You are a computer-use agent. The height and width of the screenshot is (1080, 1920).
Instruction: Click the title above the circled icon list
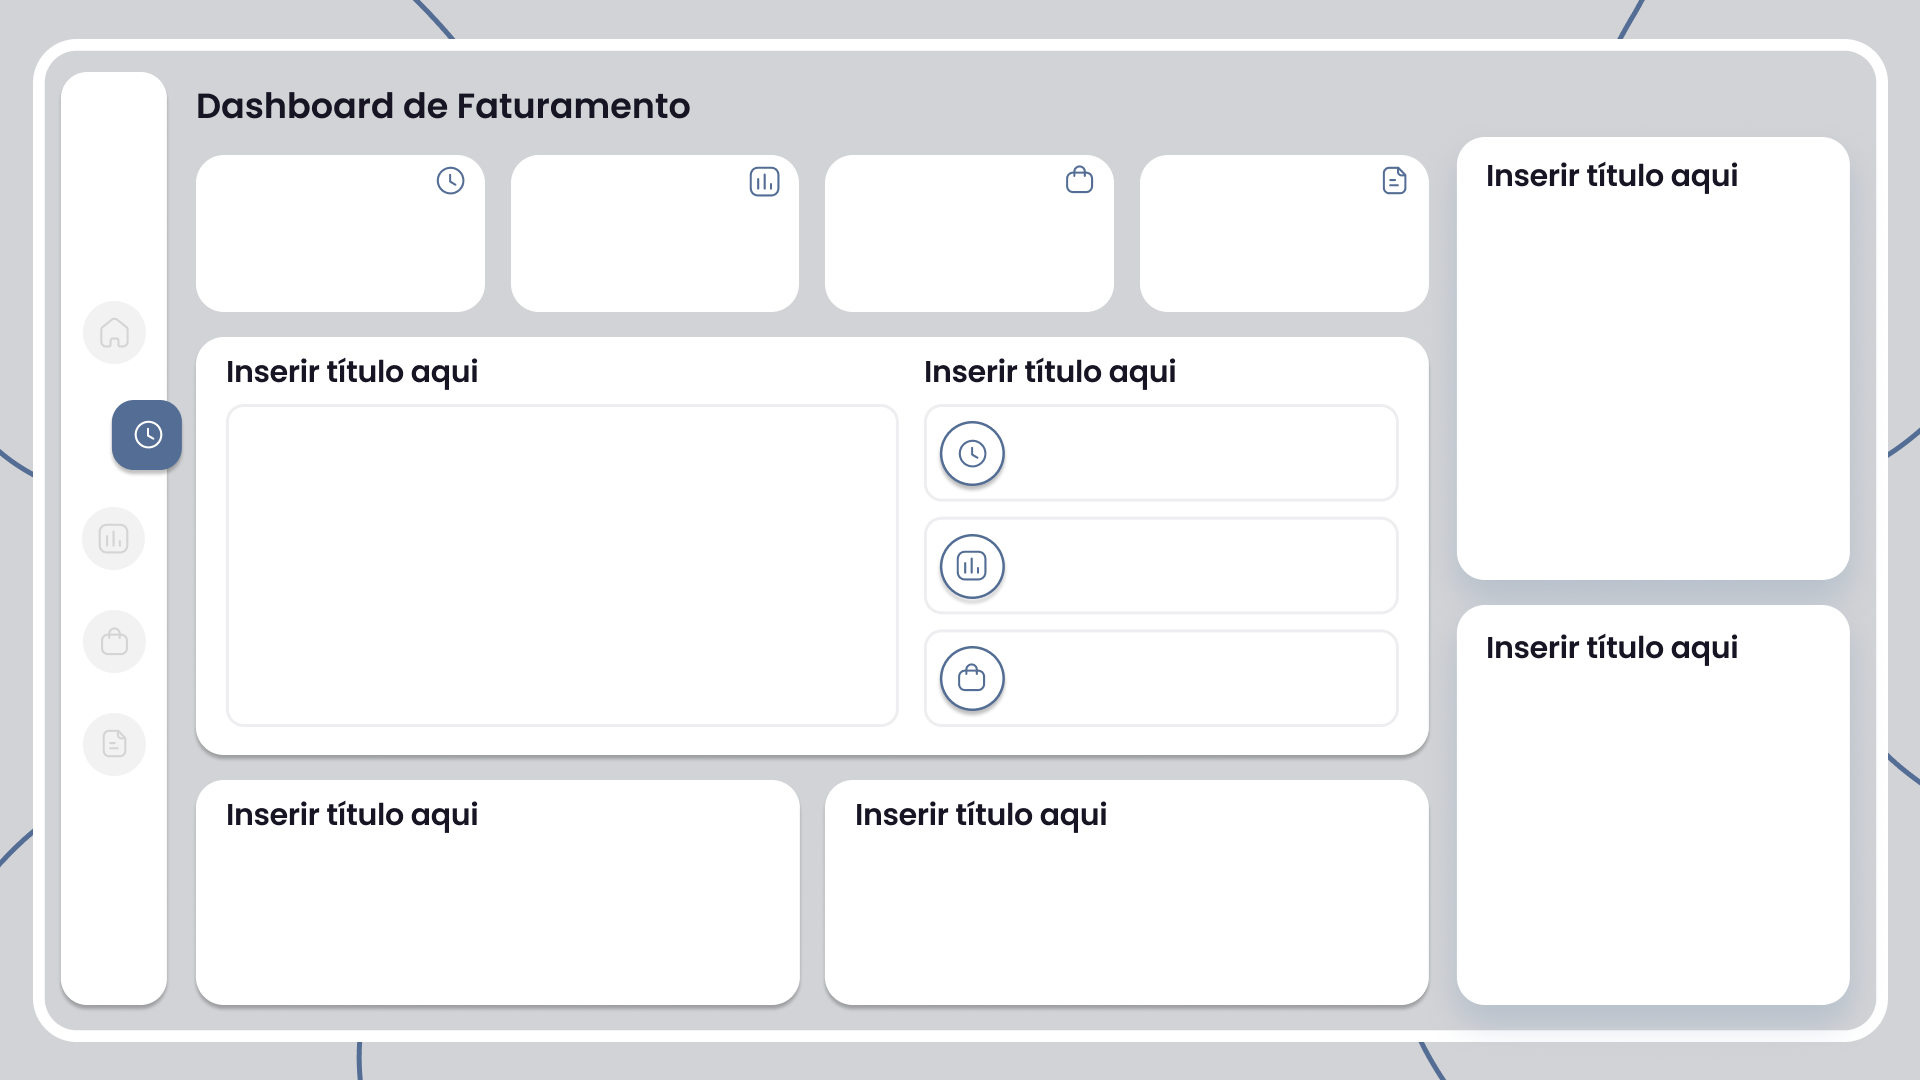1049,372
